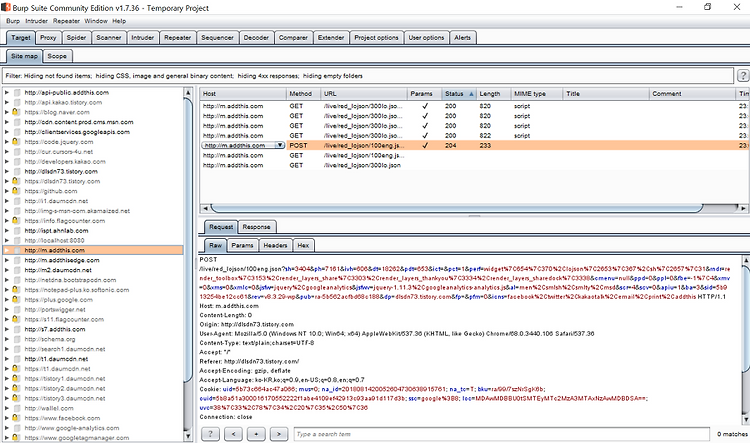
Task: Click the search help question mark button
Action: click(x=210, y=434)
